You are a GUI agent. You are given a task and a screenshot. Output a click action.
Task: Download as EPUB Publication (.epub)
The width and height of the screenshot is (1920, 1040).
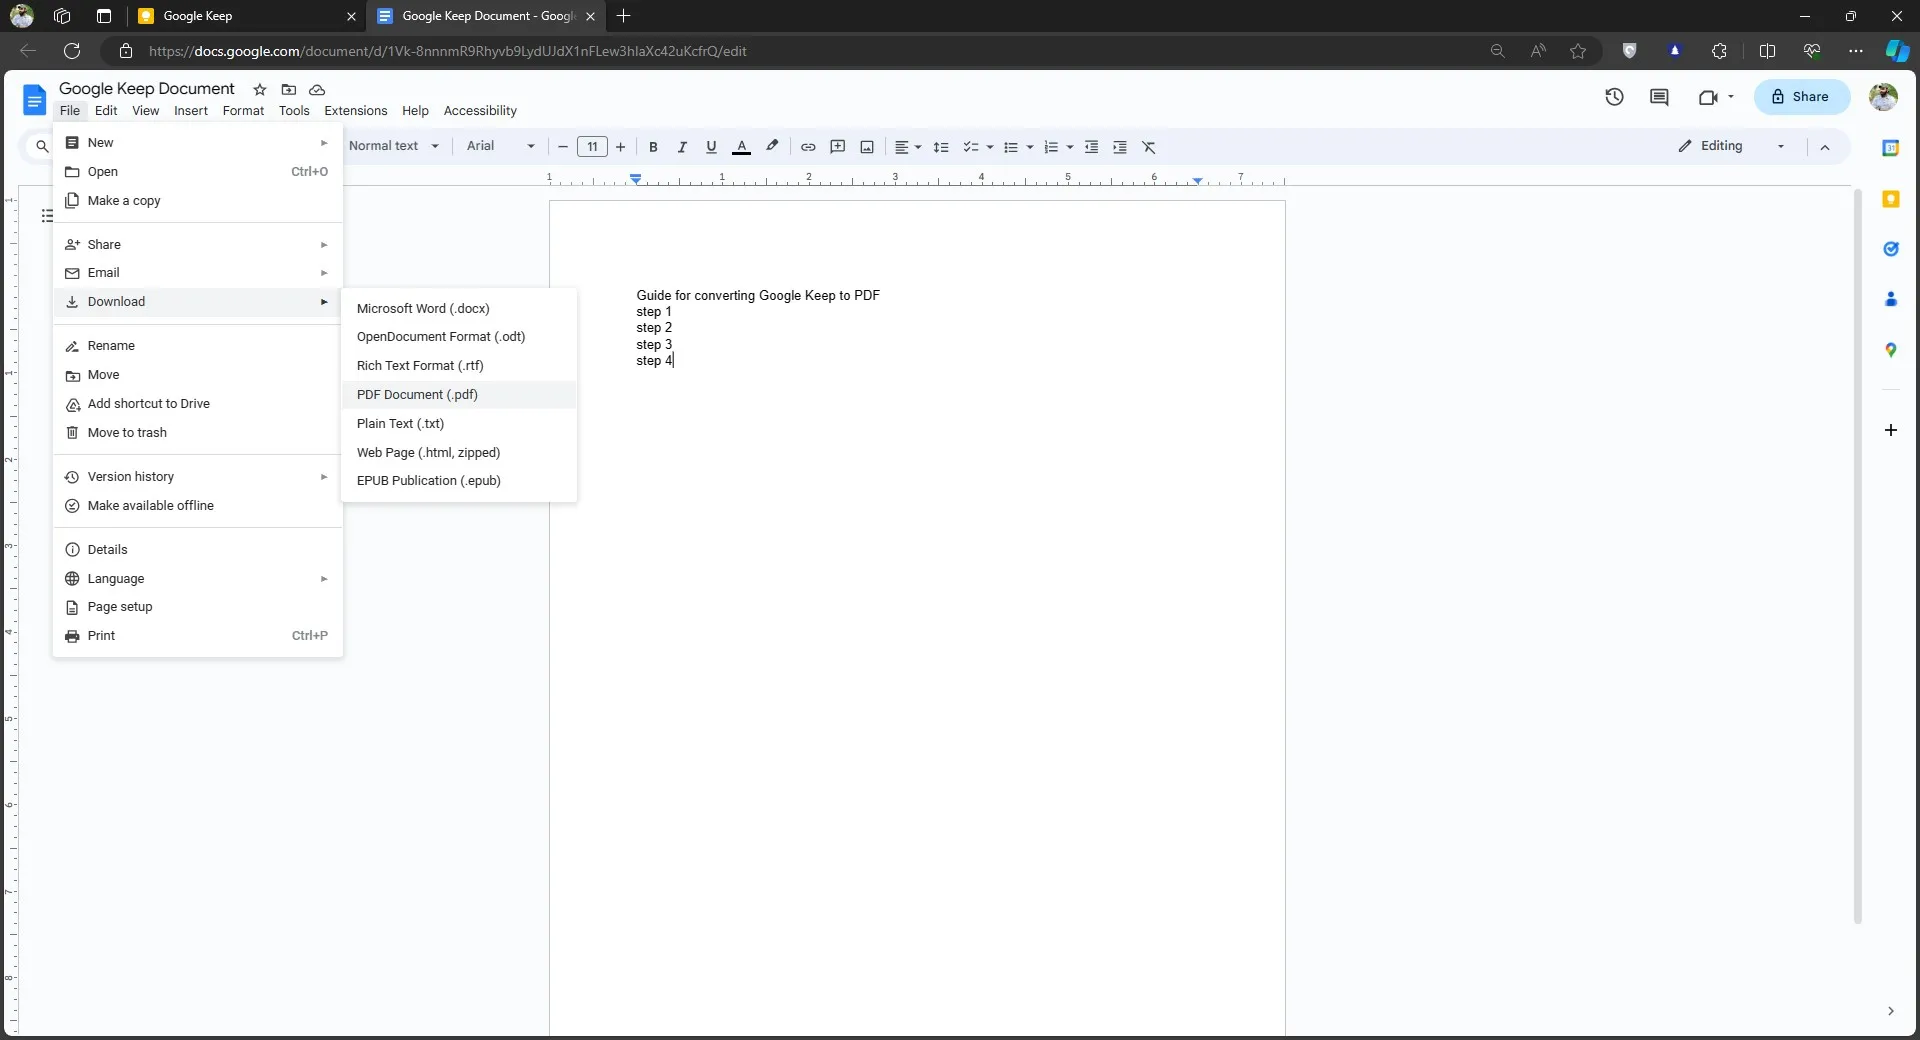tap(459, 481)
